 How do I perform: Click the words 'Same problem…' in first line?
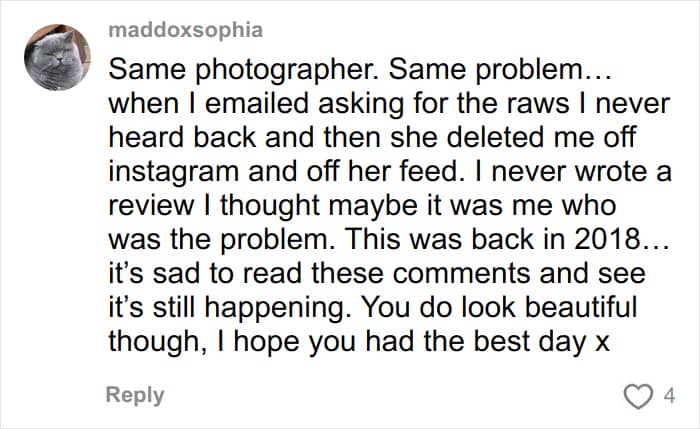click(500, 70)
